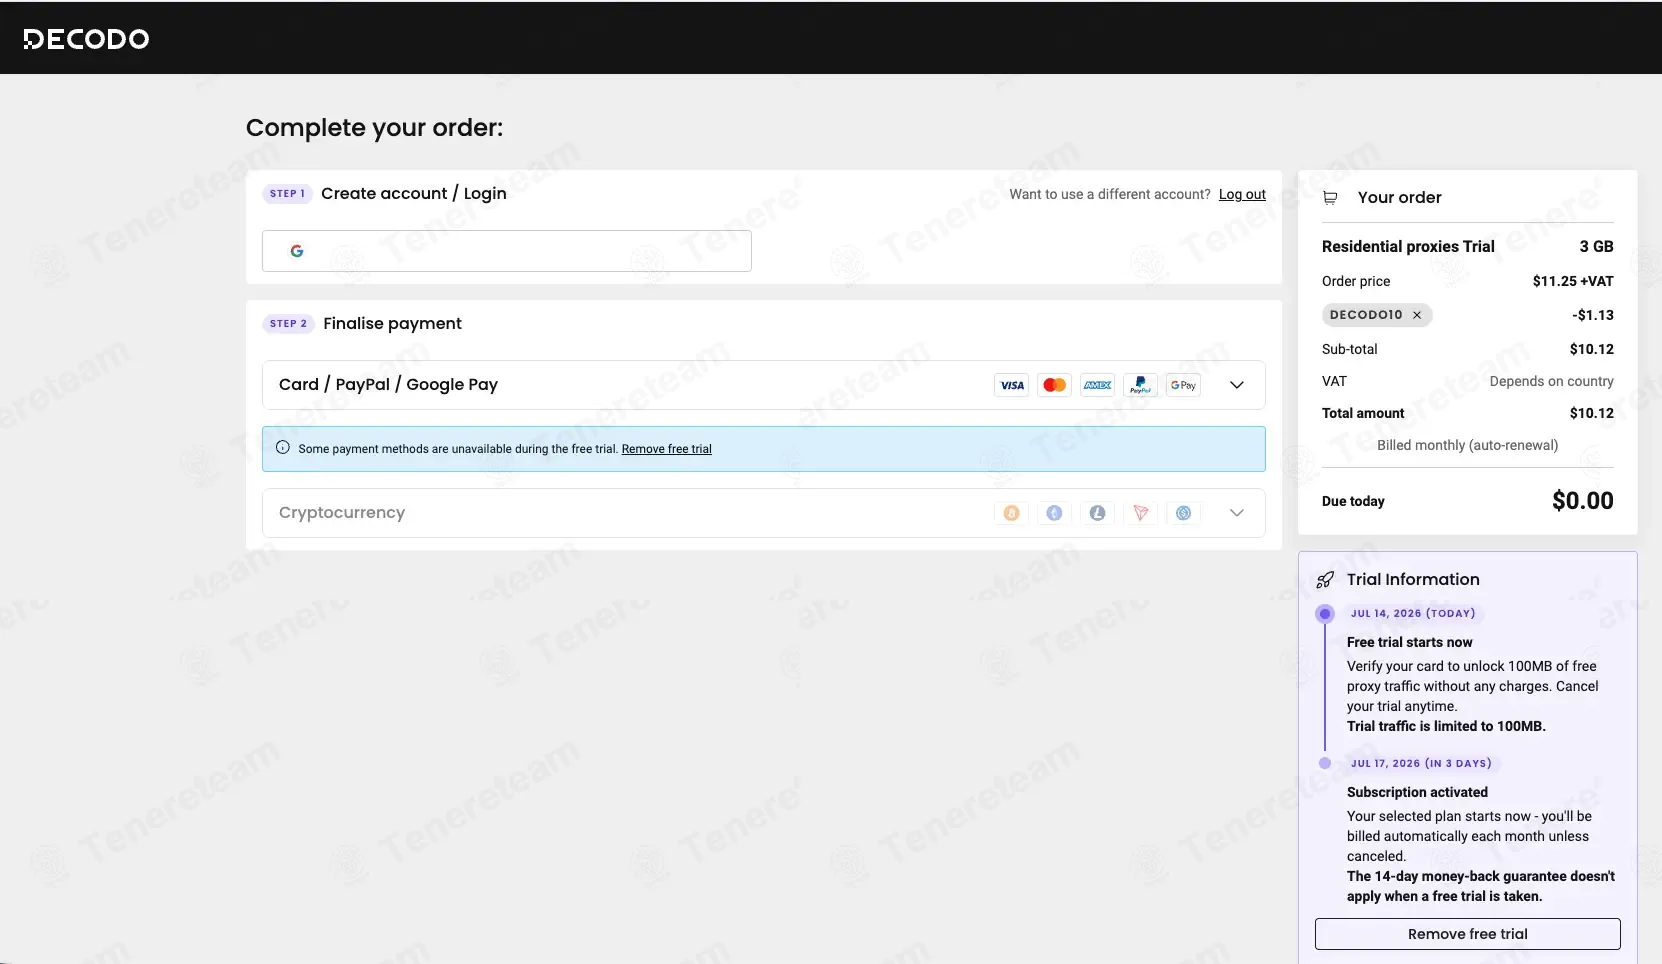
Task: Click the shopping cart icon beside Your order
Action: (x=1330, y=198)
